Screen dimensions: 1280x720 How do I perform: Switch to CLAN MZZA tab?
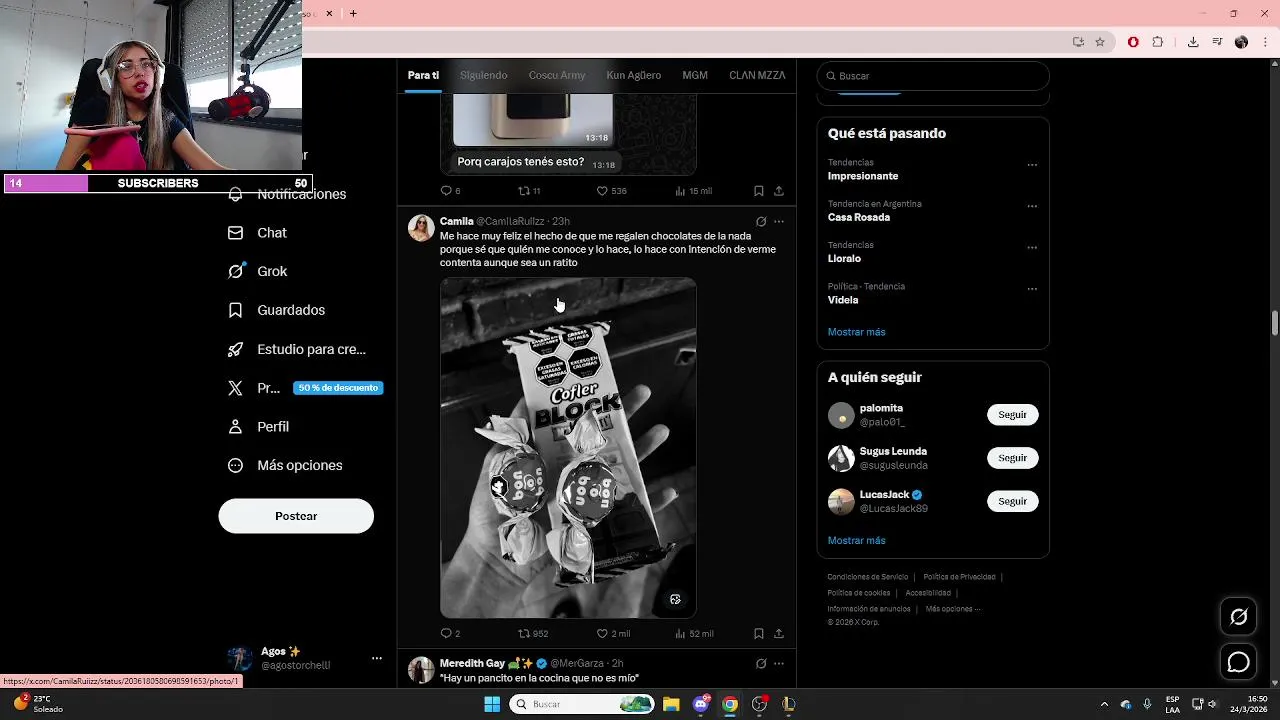coord(757,75)
